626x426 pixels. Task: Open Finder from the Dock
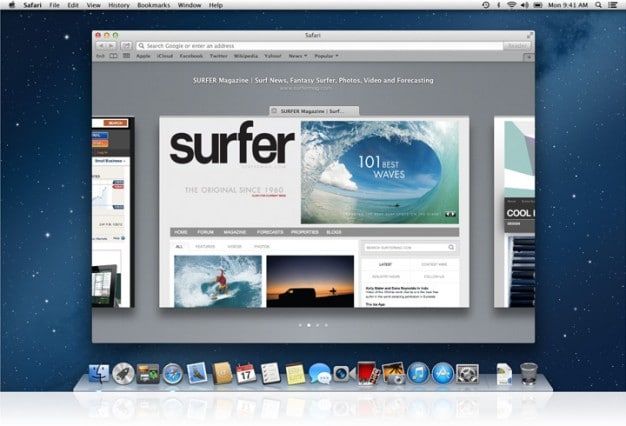coord(99,374)
